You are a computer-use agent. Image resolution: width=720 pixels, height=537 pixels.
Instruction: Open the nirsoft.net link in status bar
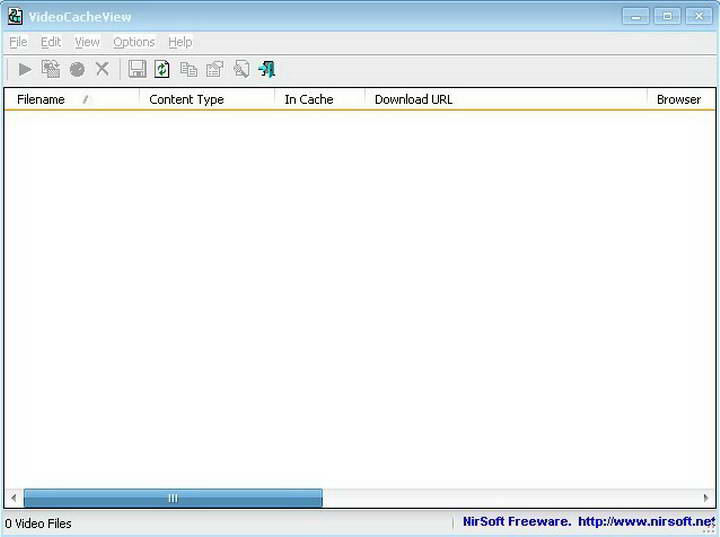pos(646,522)
